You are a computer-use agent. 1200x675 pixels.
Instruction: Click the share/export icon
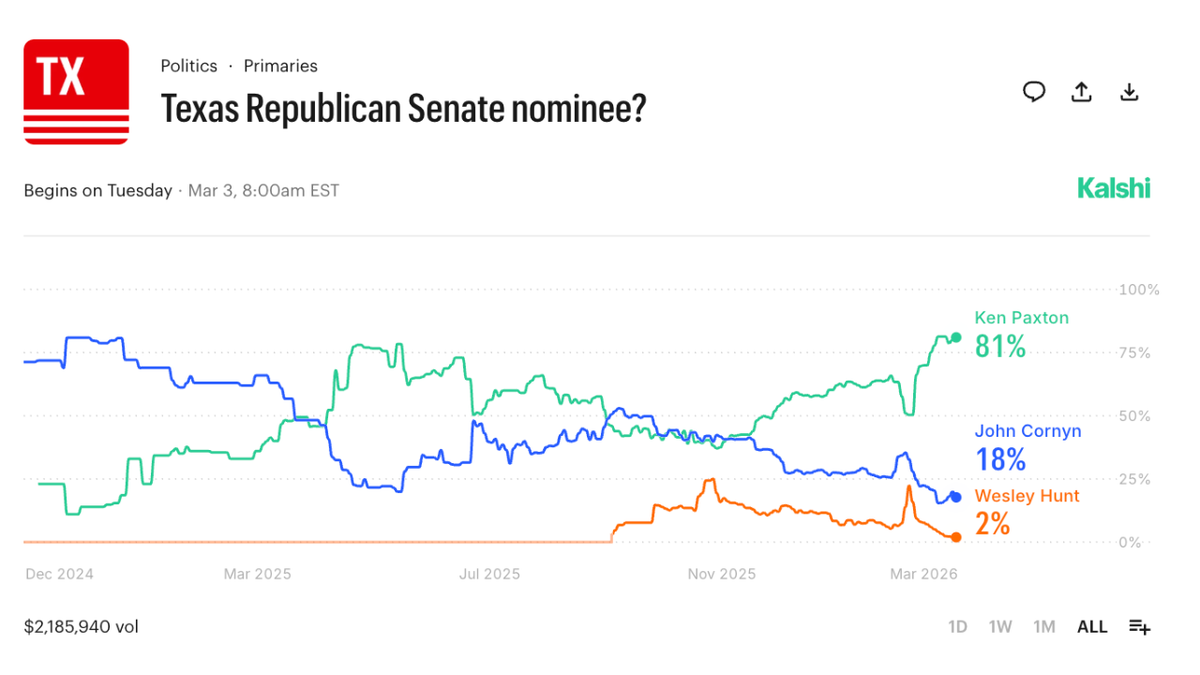pos(1081,91)
